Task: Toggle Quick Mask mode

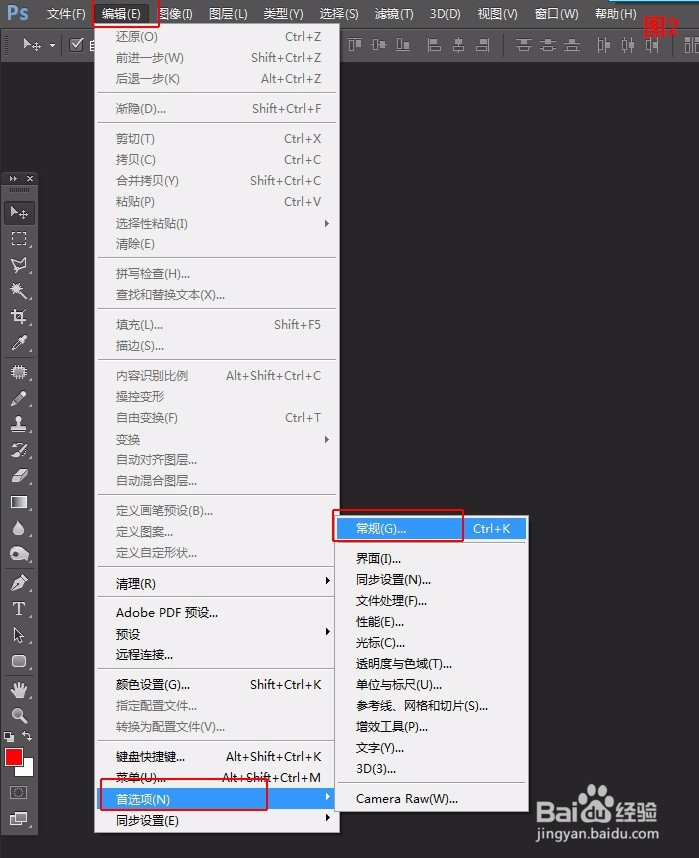Action: coord(19,792)
